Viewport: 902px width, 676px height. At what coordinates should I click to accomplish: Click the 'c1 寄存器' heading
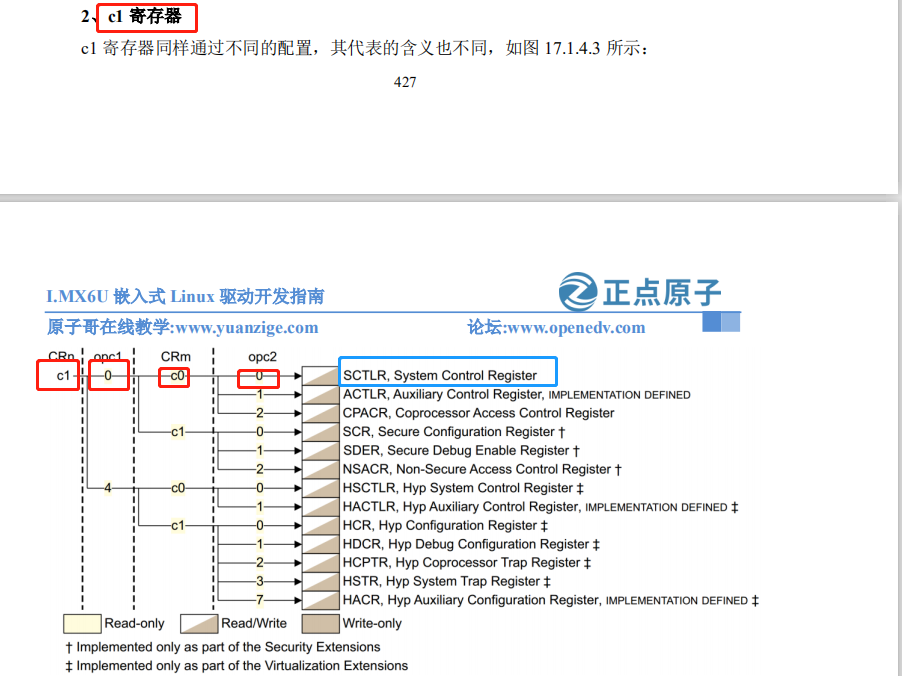point(145,16)
